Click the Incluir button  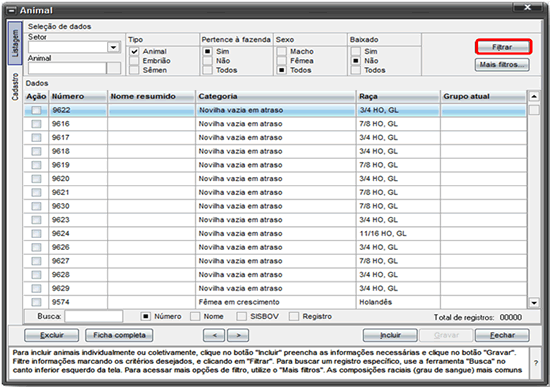390,335
